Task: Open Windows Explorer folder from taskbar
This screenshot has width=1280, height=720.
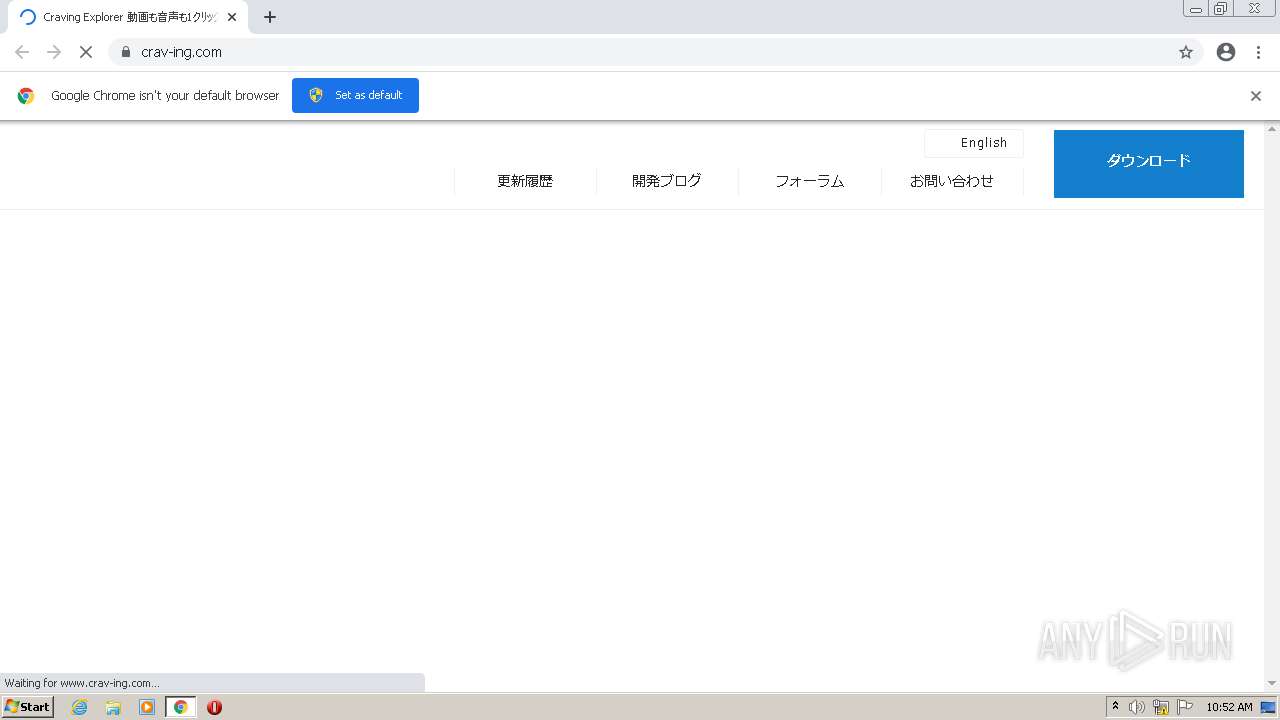Action: point(113,707)
